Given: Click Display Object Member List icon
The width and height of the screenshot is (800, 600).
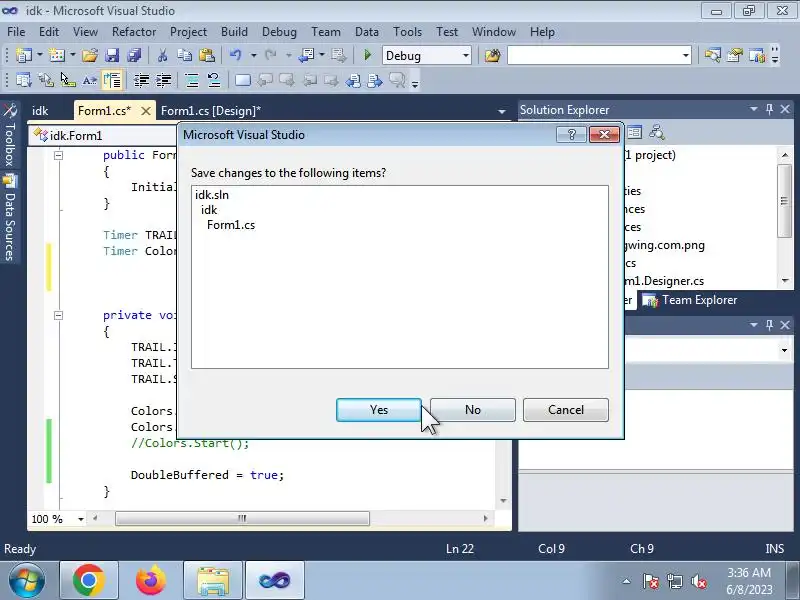Looking at the screenshot, I should [23, 80].
